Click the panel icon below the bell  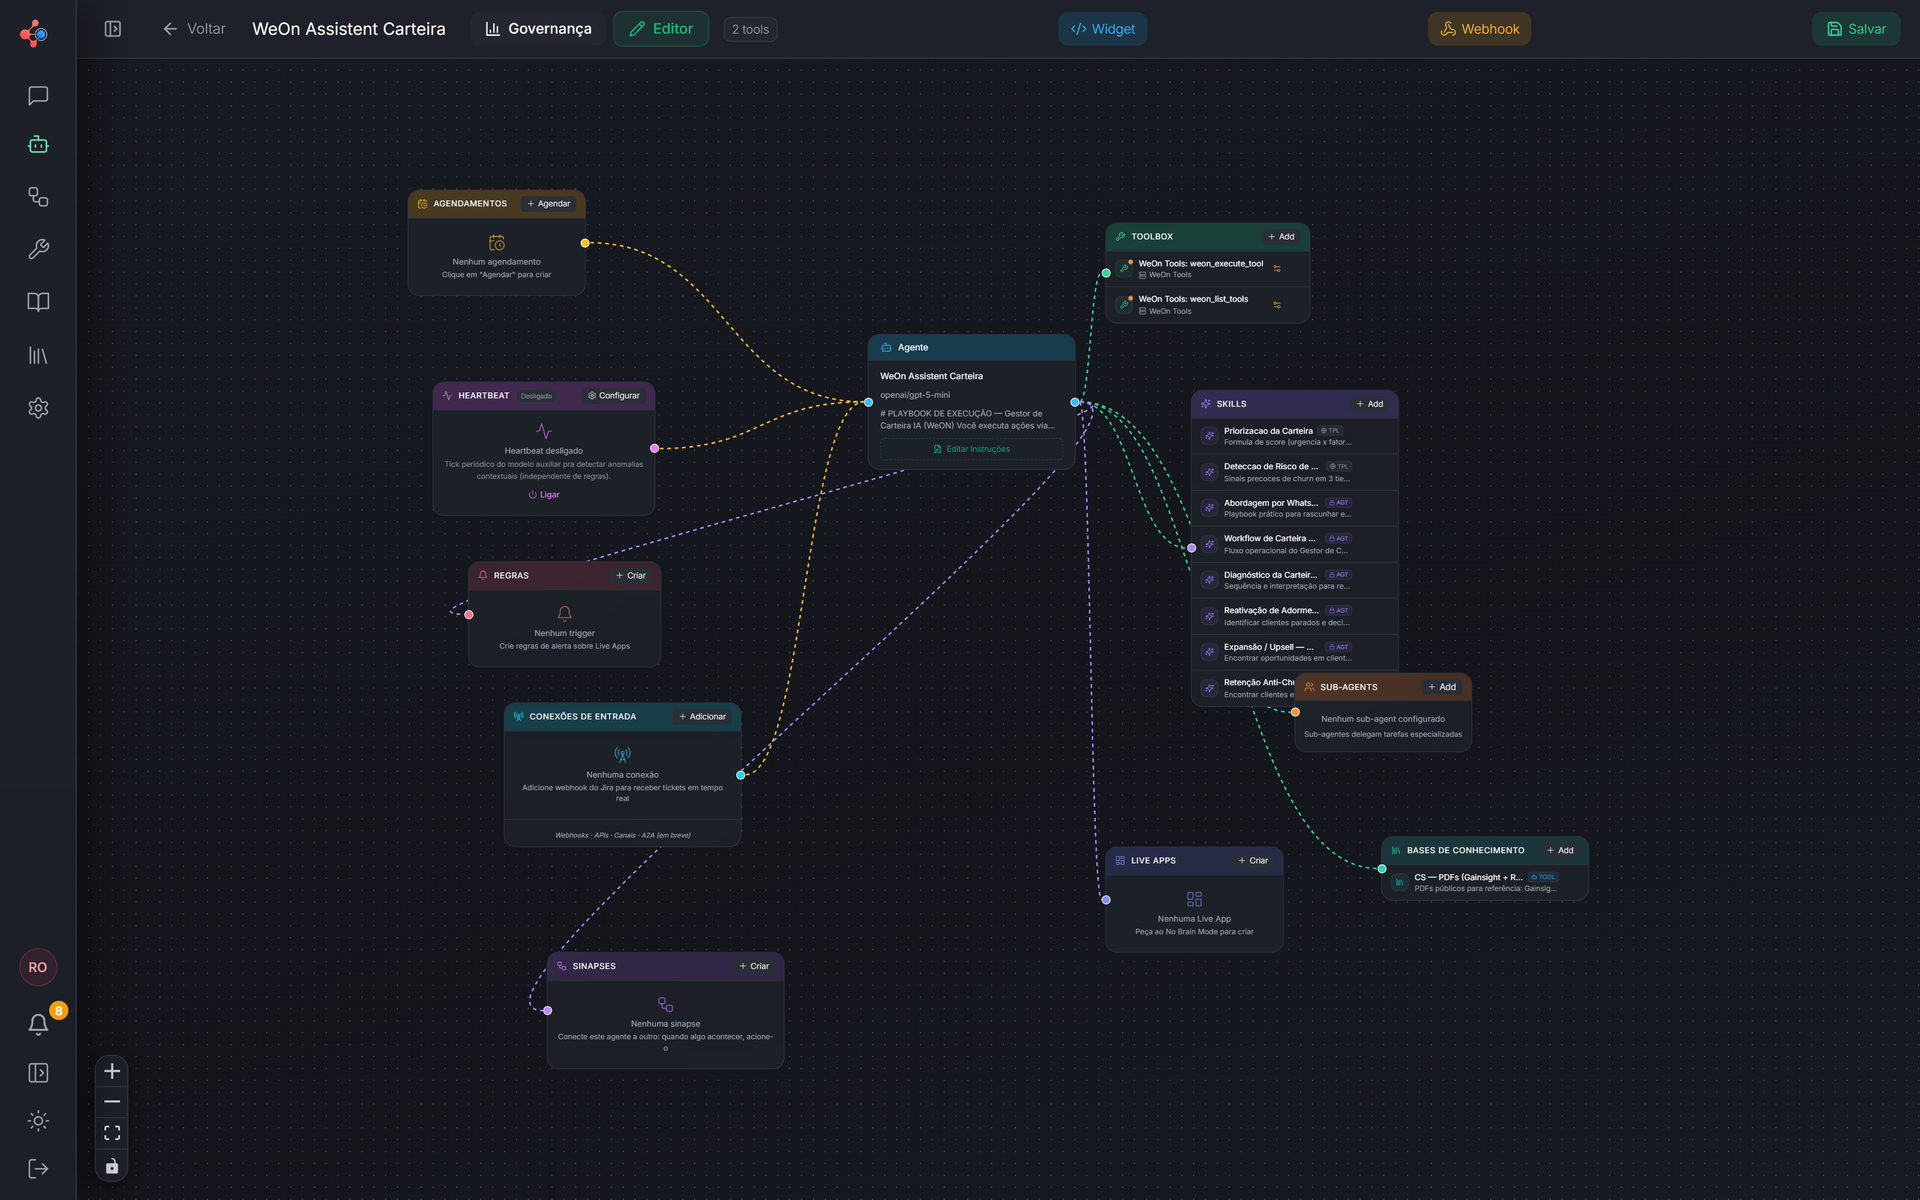[38, 1073]
